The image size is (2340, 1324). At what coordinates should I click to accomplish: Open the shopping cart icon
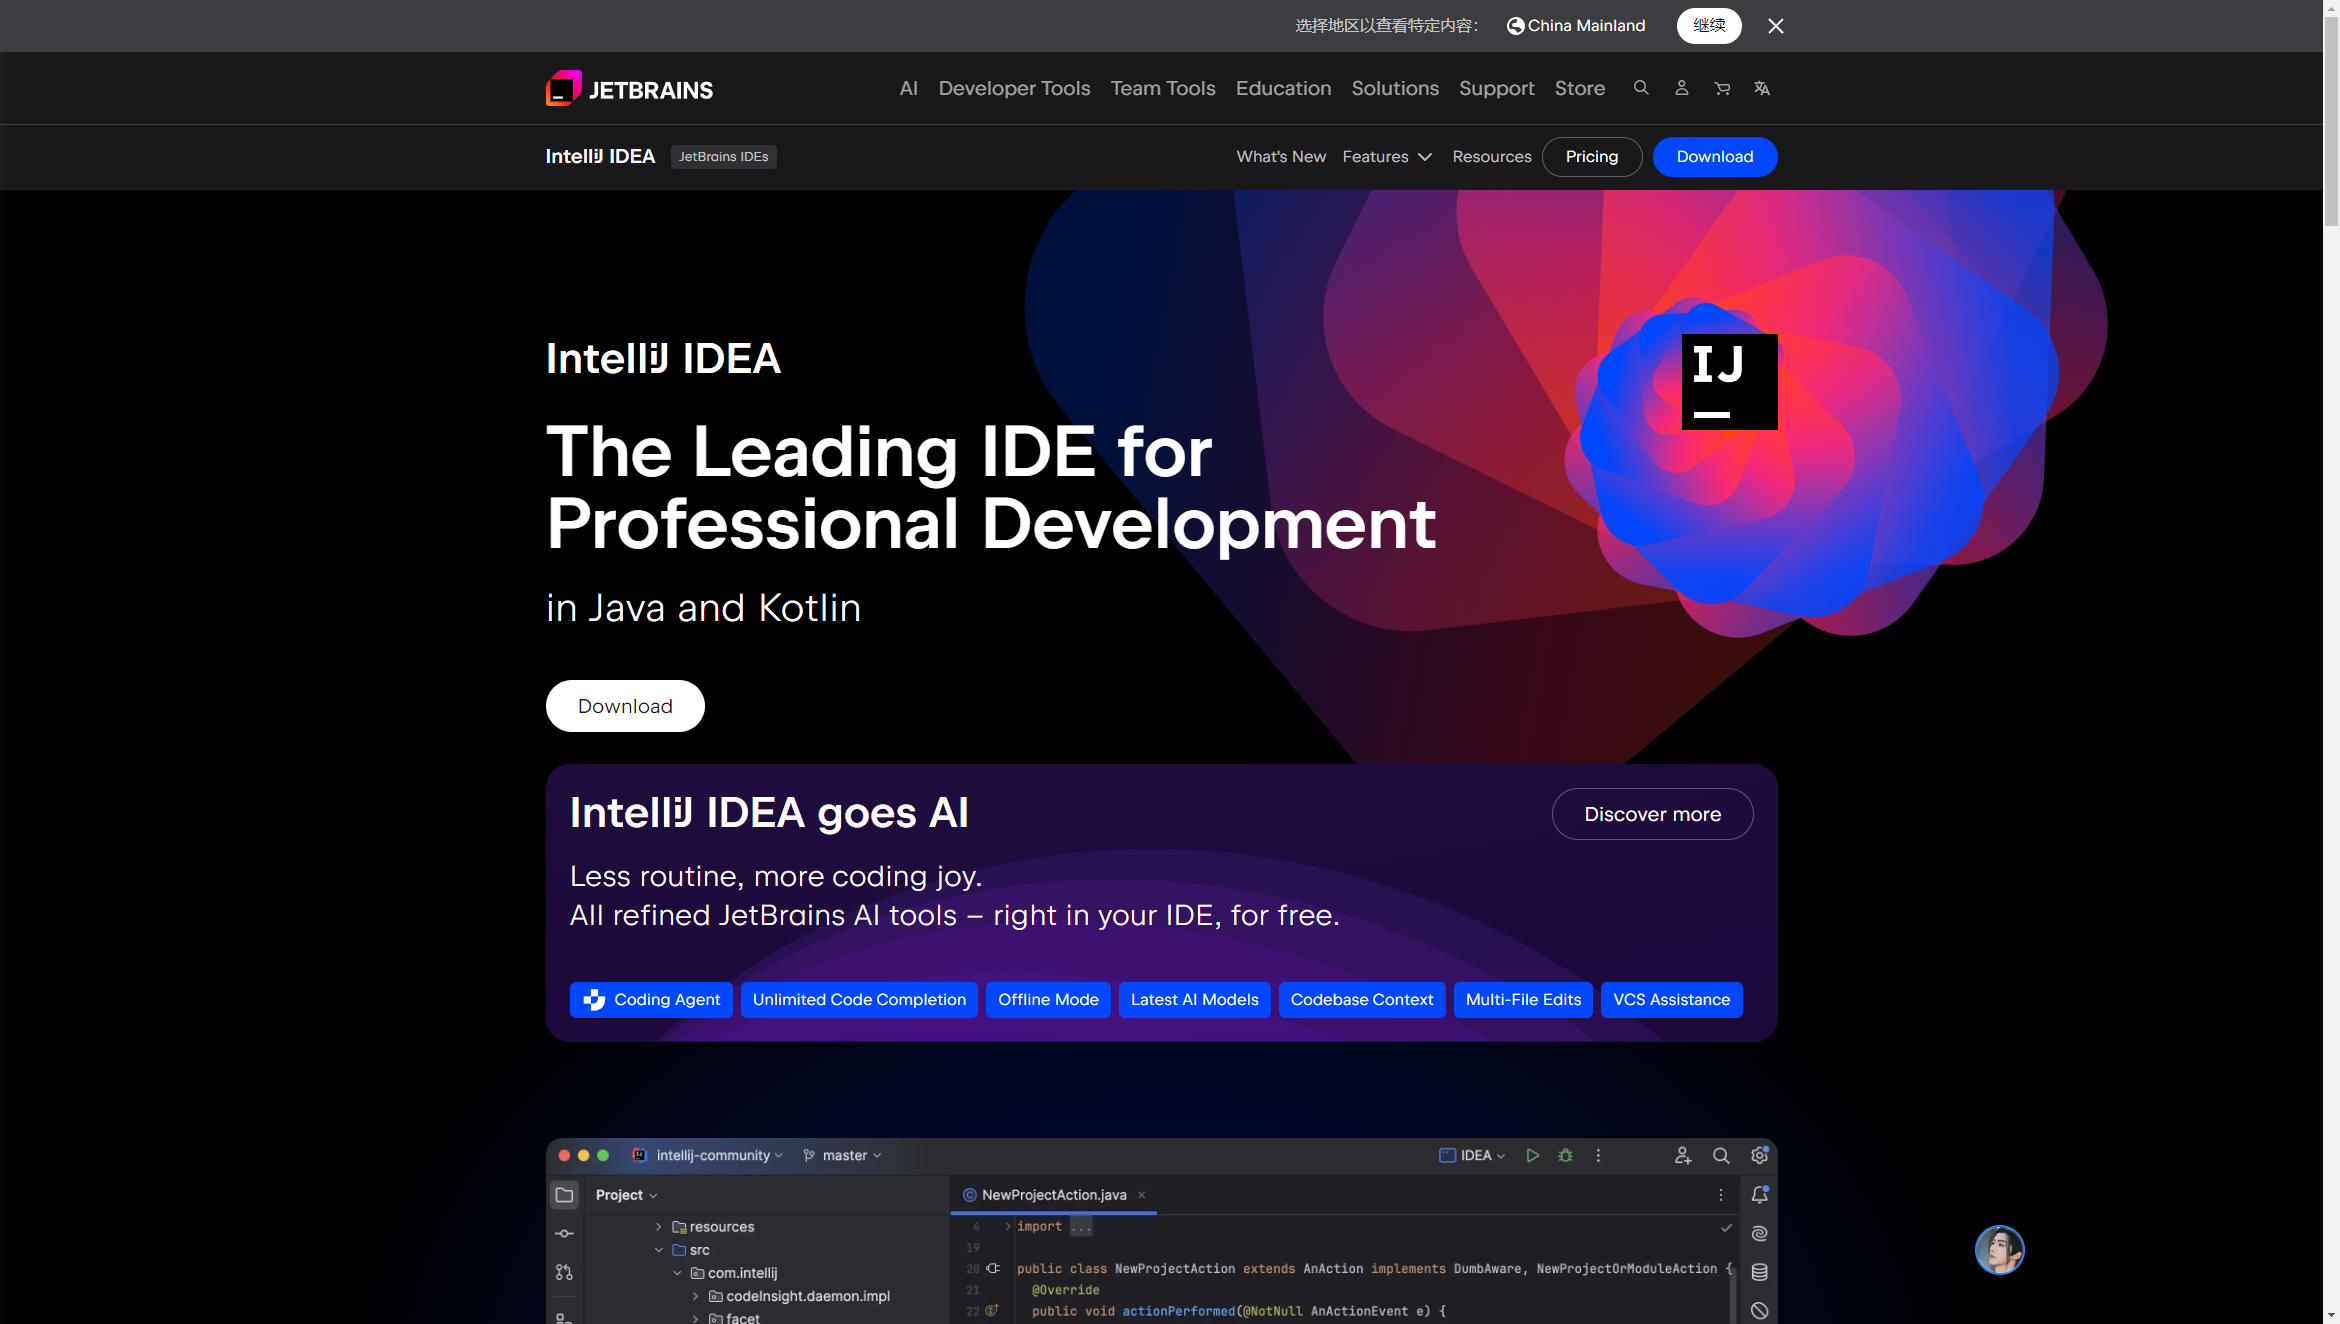(x=1722, y=88)
